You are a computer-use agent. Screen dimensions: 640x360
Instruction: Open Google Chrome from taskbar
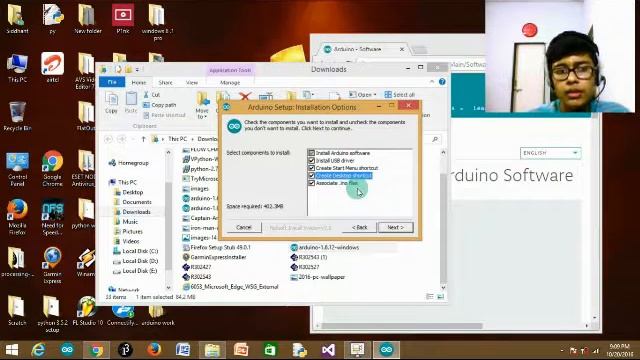[x=96, y=350]
